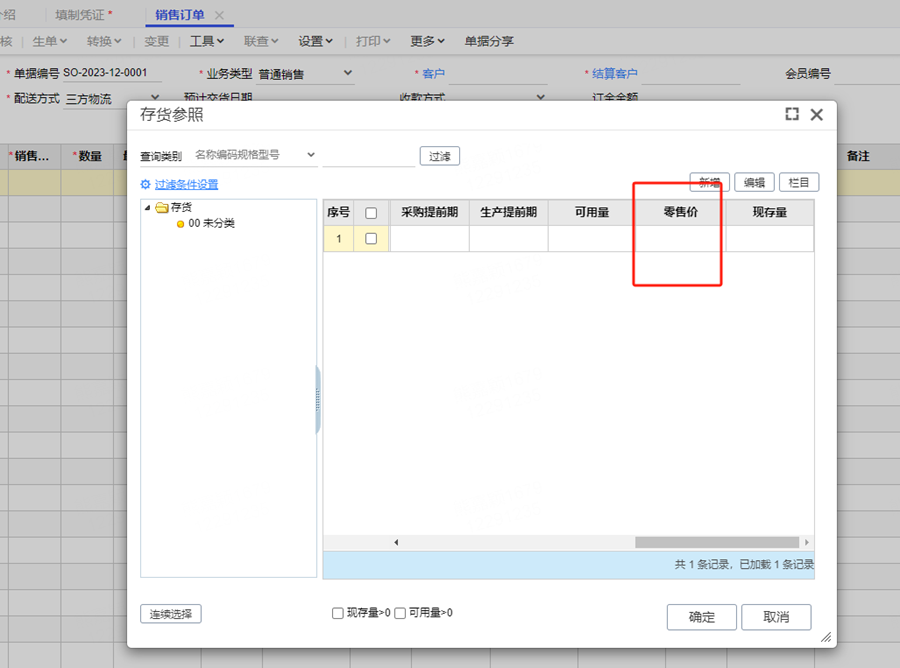Click the 备注 column header in order grid
Image resolution: width=900 pixels, height=668 pixels.
coord(858,156)
